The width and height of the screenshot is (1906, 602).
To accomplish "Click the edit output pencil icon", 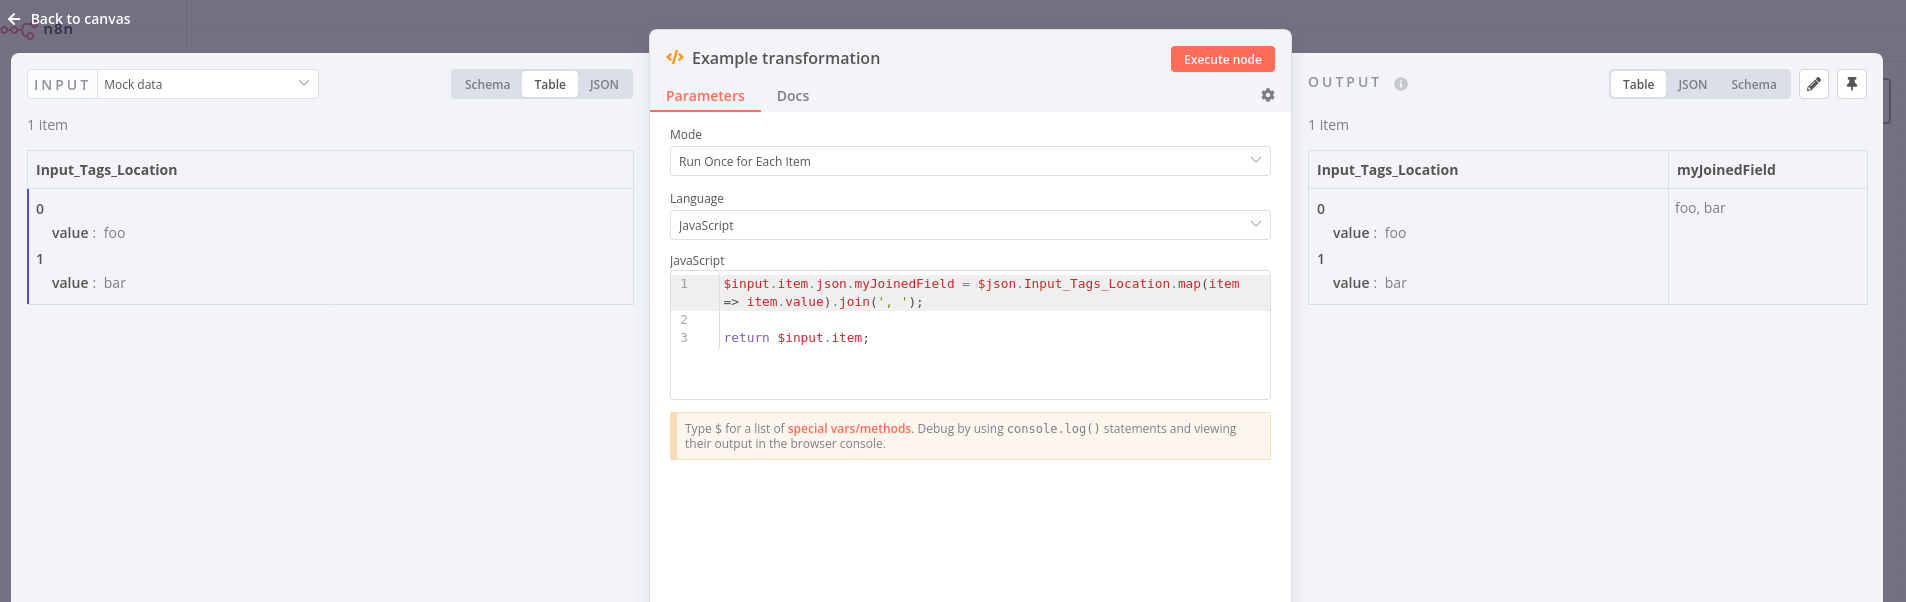I will pos(1813,84).
